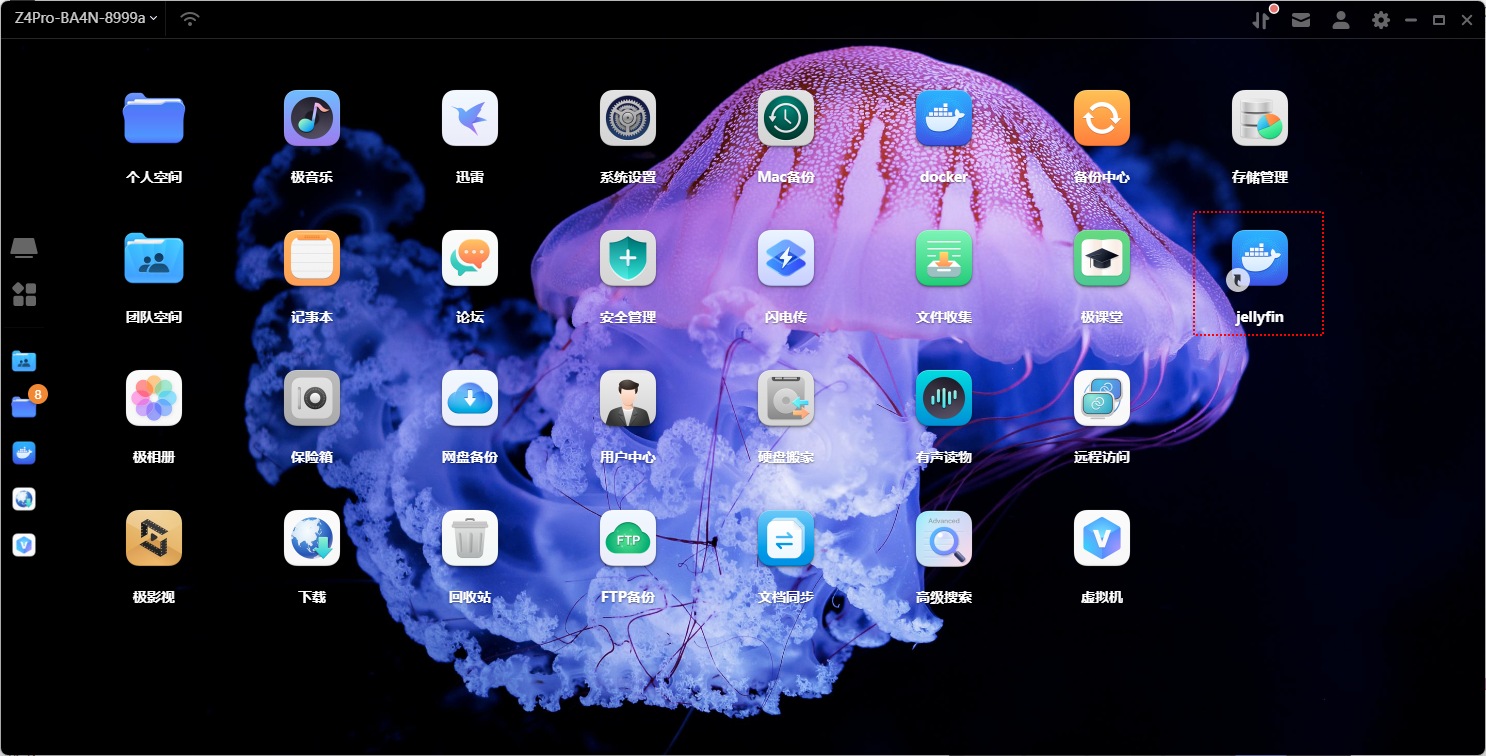Launch the 虚拟机 virtual machine app
The image size is (1486, 756).
point(1102,539)
